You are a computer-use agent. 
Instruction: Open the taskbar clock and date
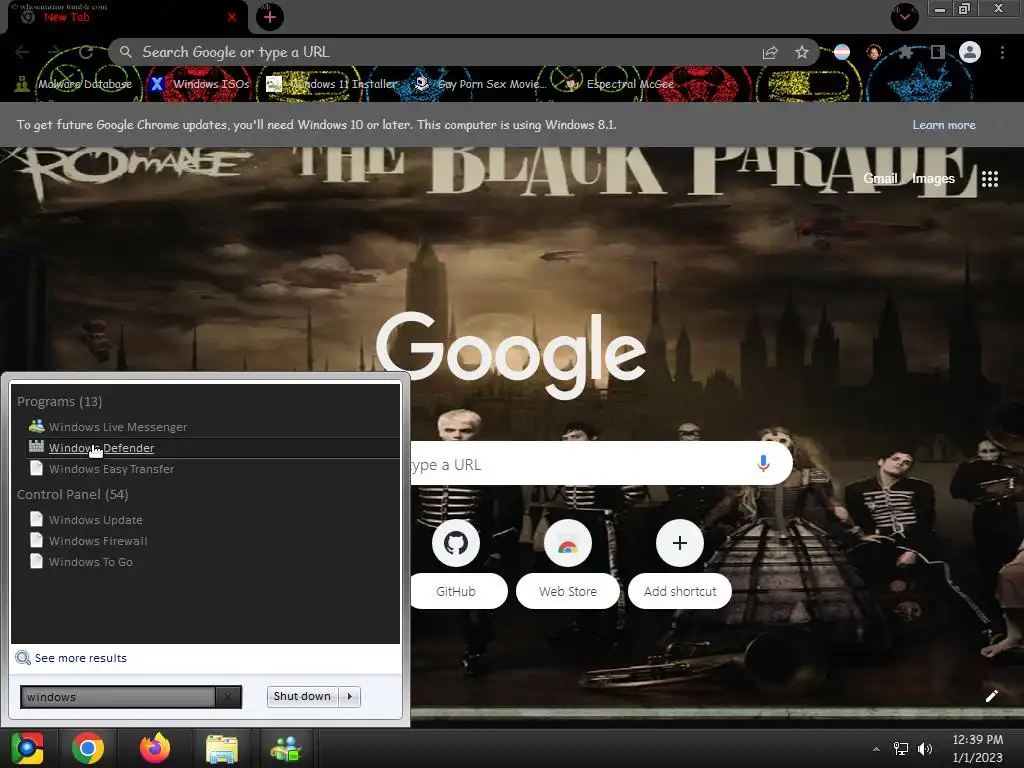click(978, 748)
